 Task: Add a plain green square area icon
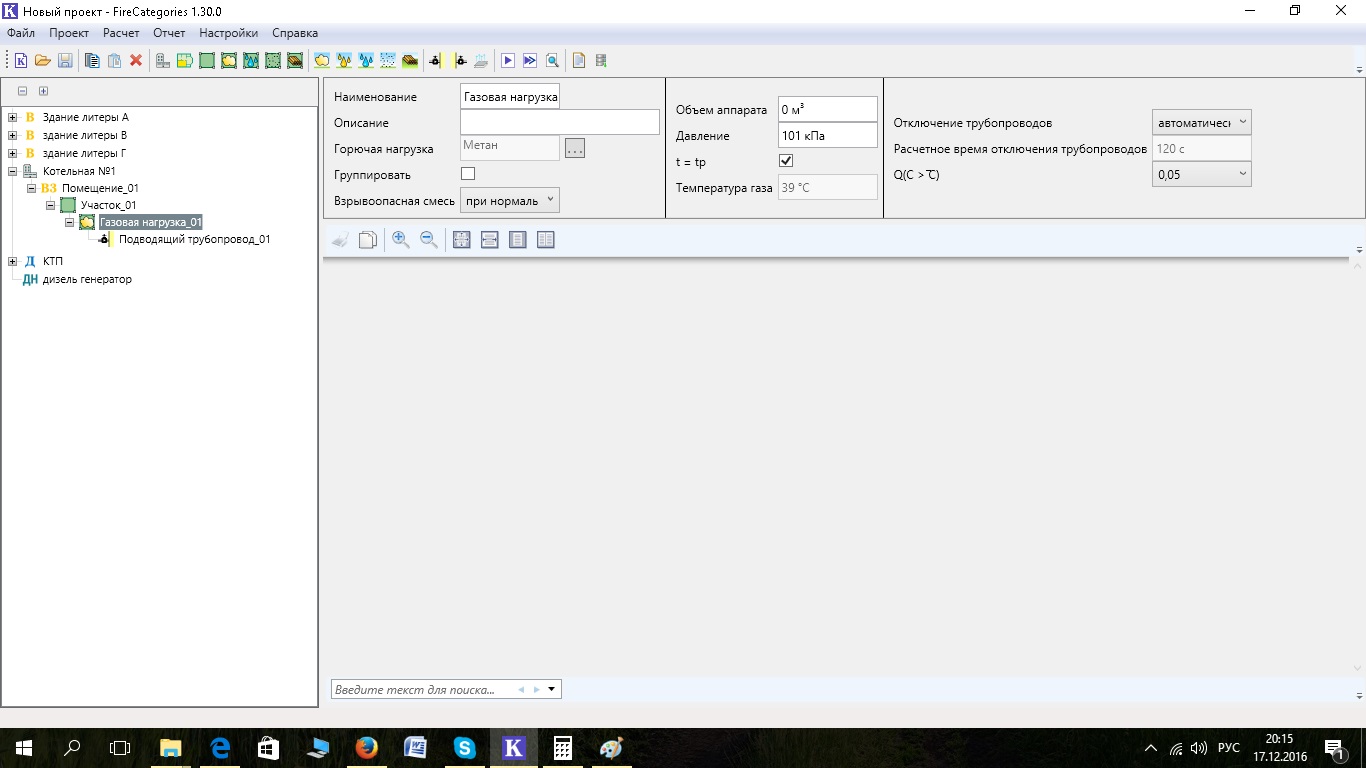point(207,60)
